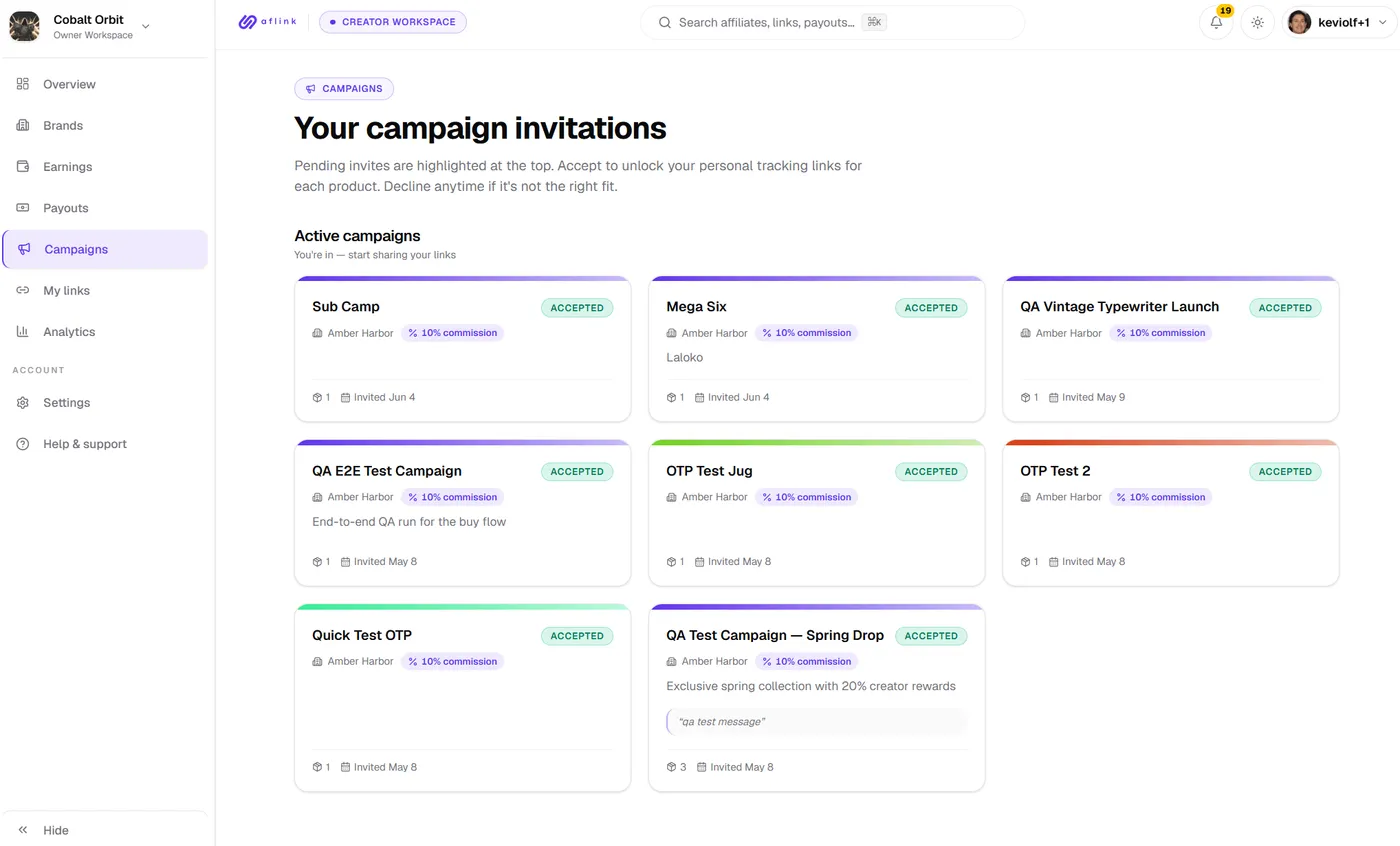
Task: Focus the search affiliates input field
Action: (x=832, y=22)
